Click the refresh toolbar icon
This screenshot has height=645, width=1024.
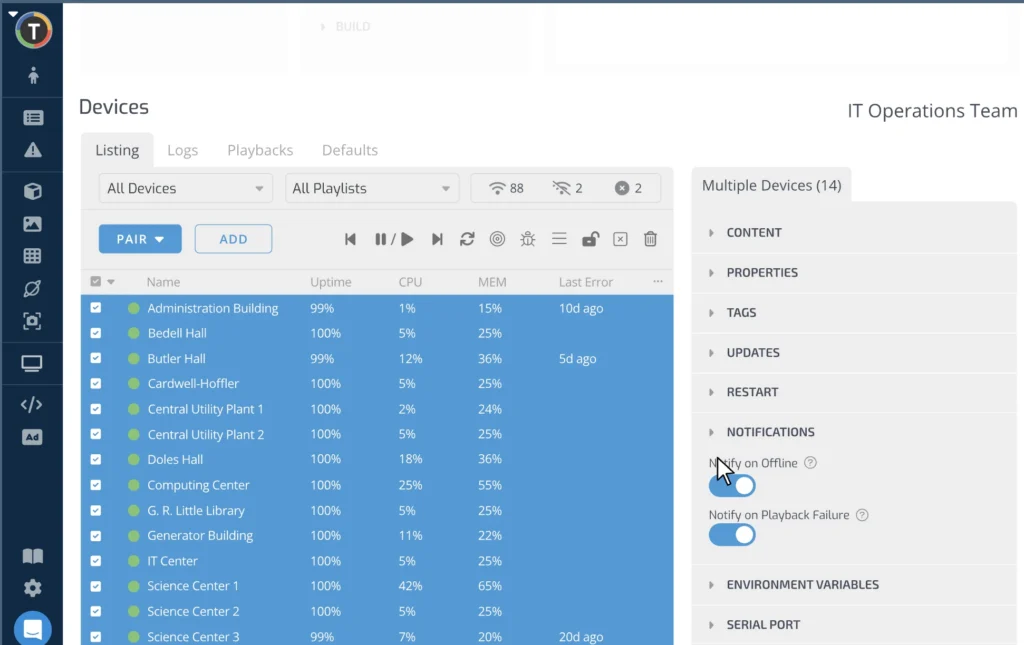coord(467,239)
